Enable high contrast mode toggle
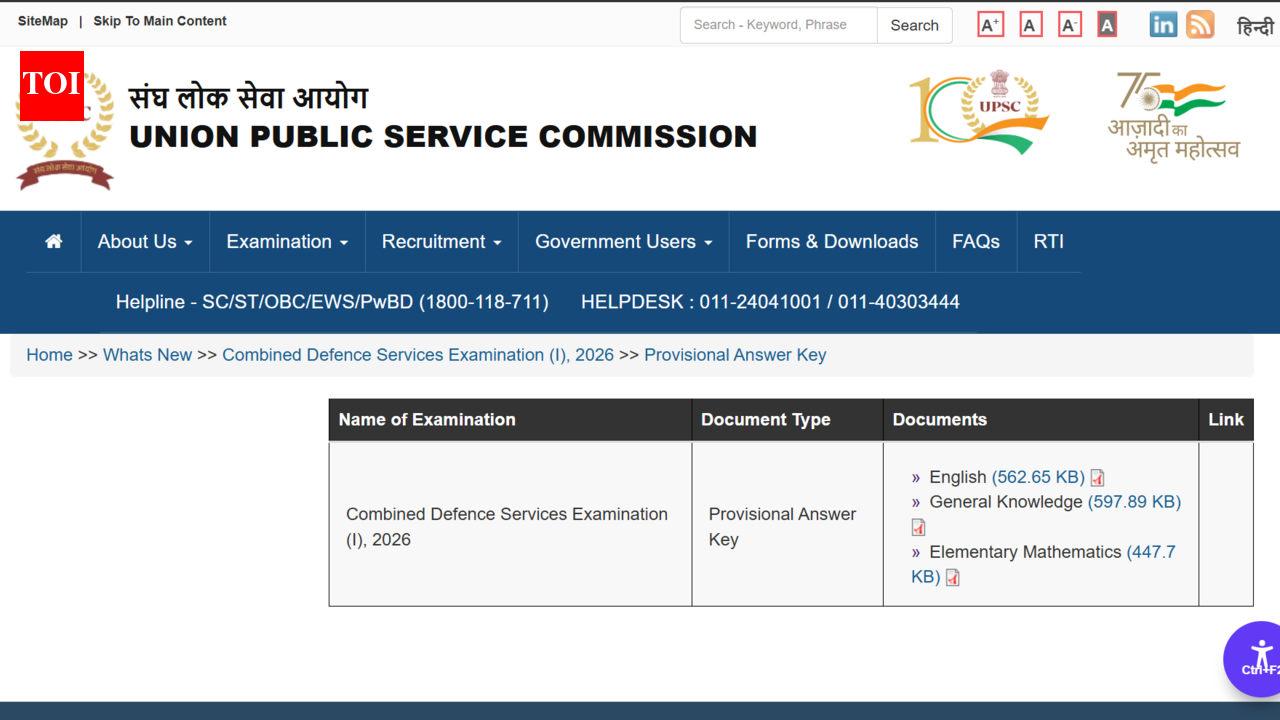 pos(1107,24)
